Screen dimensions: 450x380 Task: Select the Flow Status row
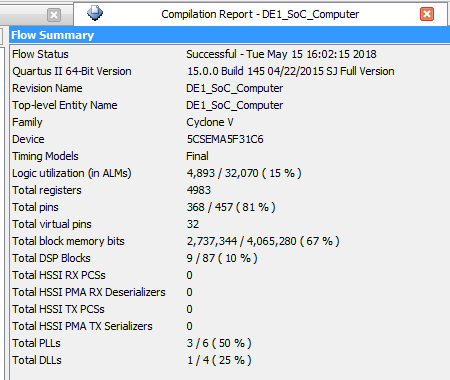point(230,54)
